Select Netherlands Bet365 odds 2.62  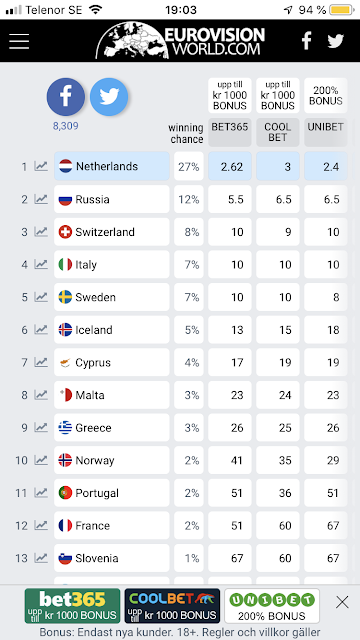click(230, 166)
